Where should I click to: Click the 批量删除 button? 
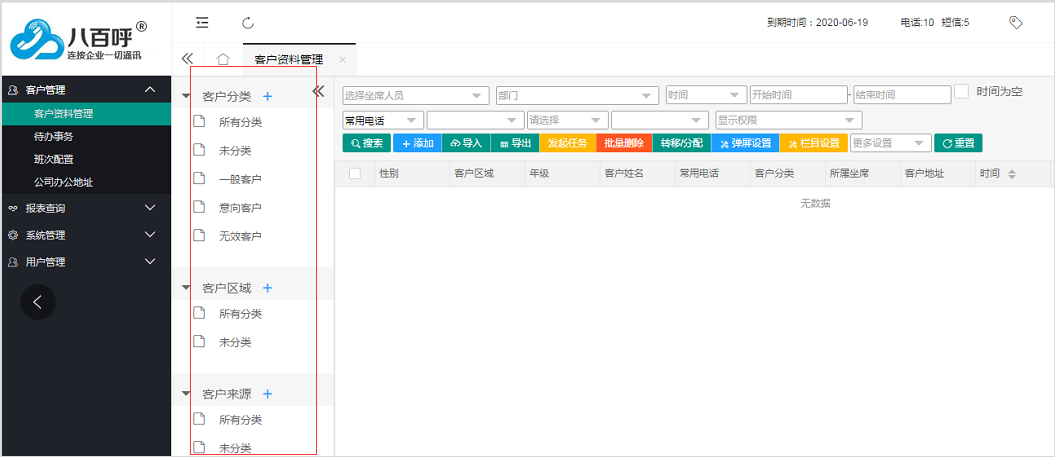(624, 143)
